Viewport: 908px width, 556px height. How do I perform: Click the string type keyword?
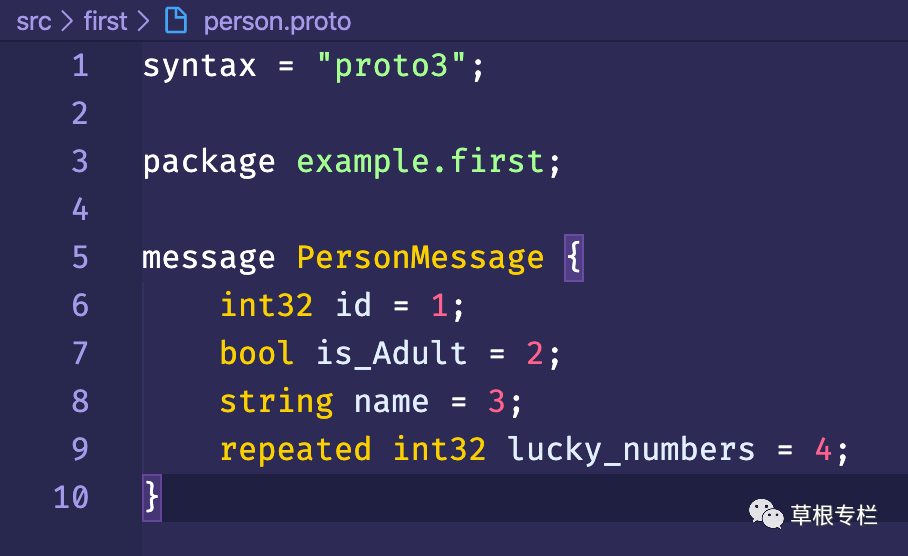[x=277, y=402]
